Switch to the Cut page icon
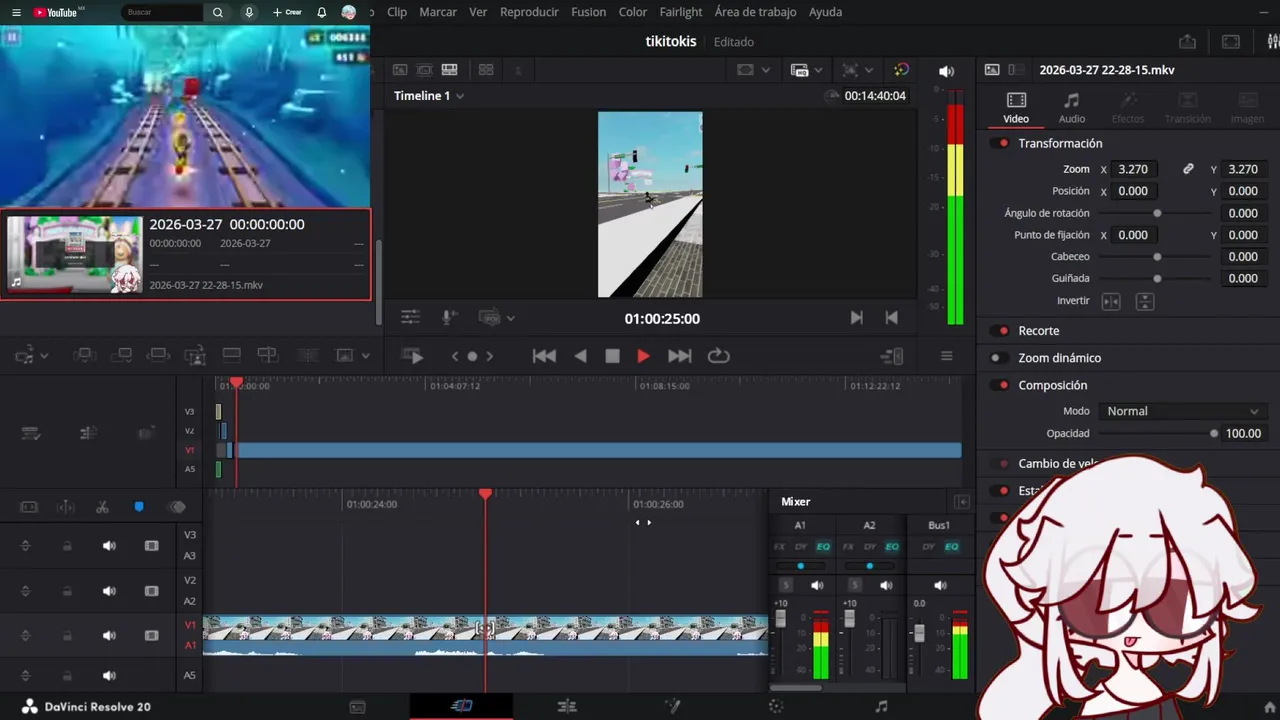Image resolution: width=1280 pixels, height=720 pixels. [461, 706]
